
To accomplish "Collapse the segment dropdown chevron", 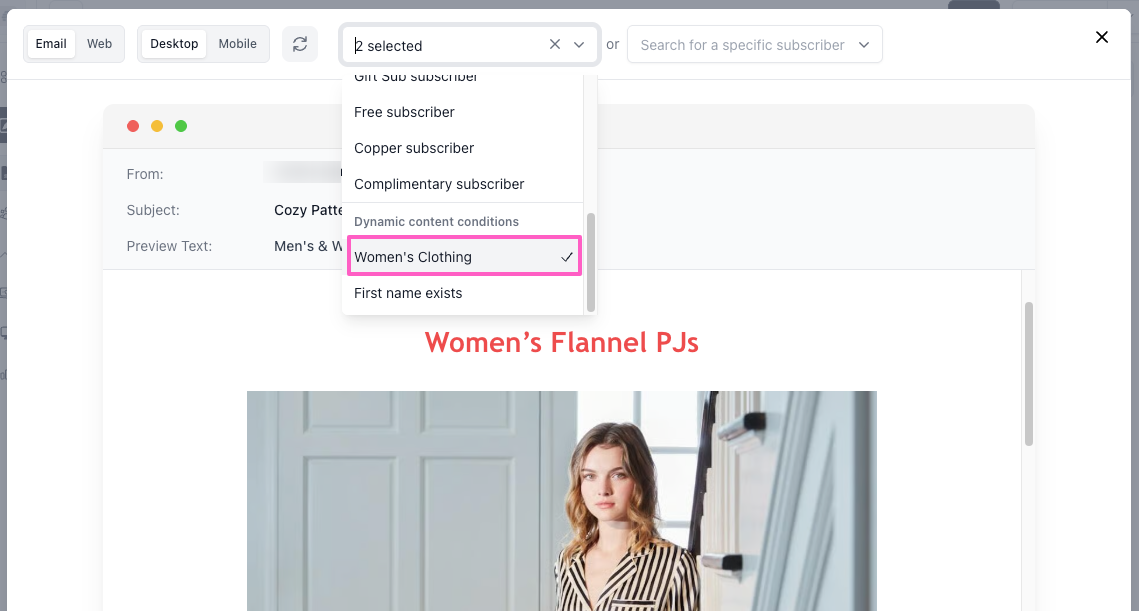I will click(x=579, y=45).
